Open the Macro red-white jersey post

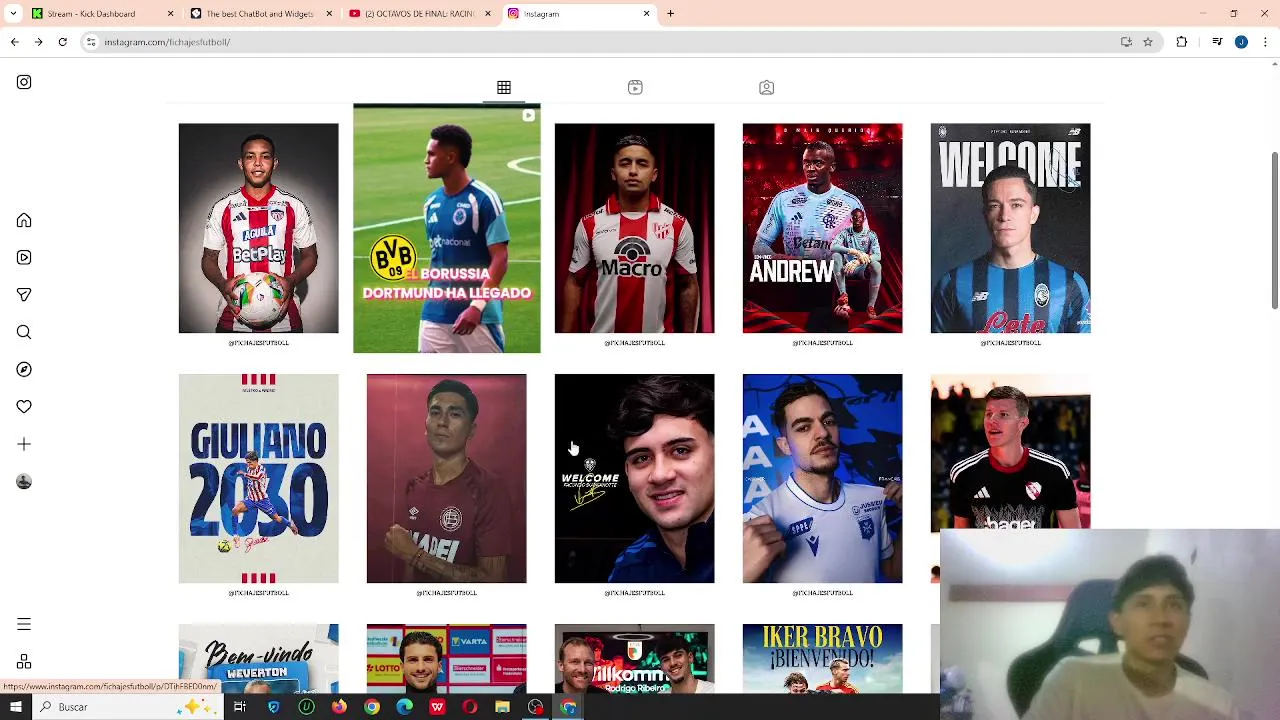635,228
